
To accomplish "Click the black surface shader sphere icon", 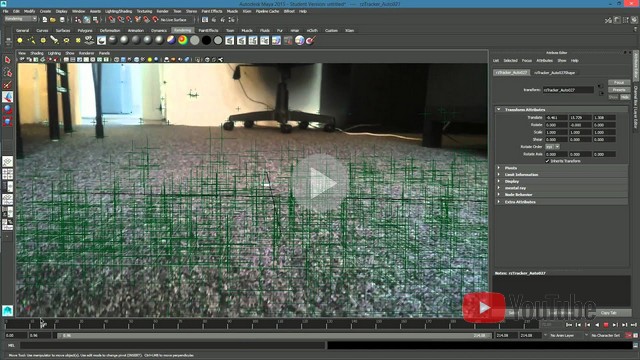I will click(x=207, y=40).
